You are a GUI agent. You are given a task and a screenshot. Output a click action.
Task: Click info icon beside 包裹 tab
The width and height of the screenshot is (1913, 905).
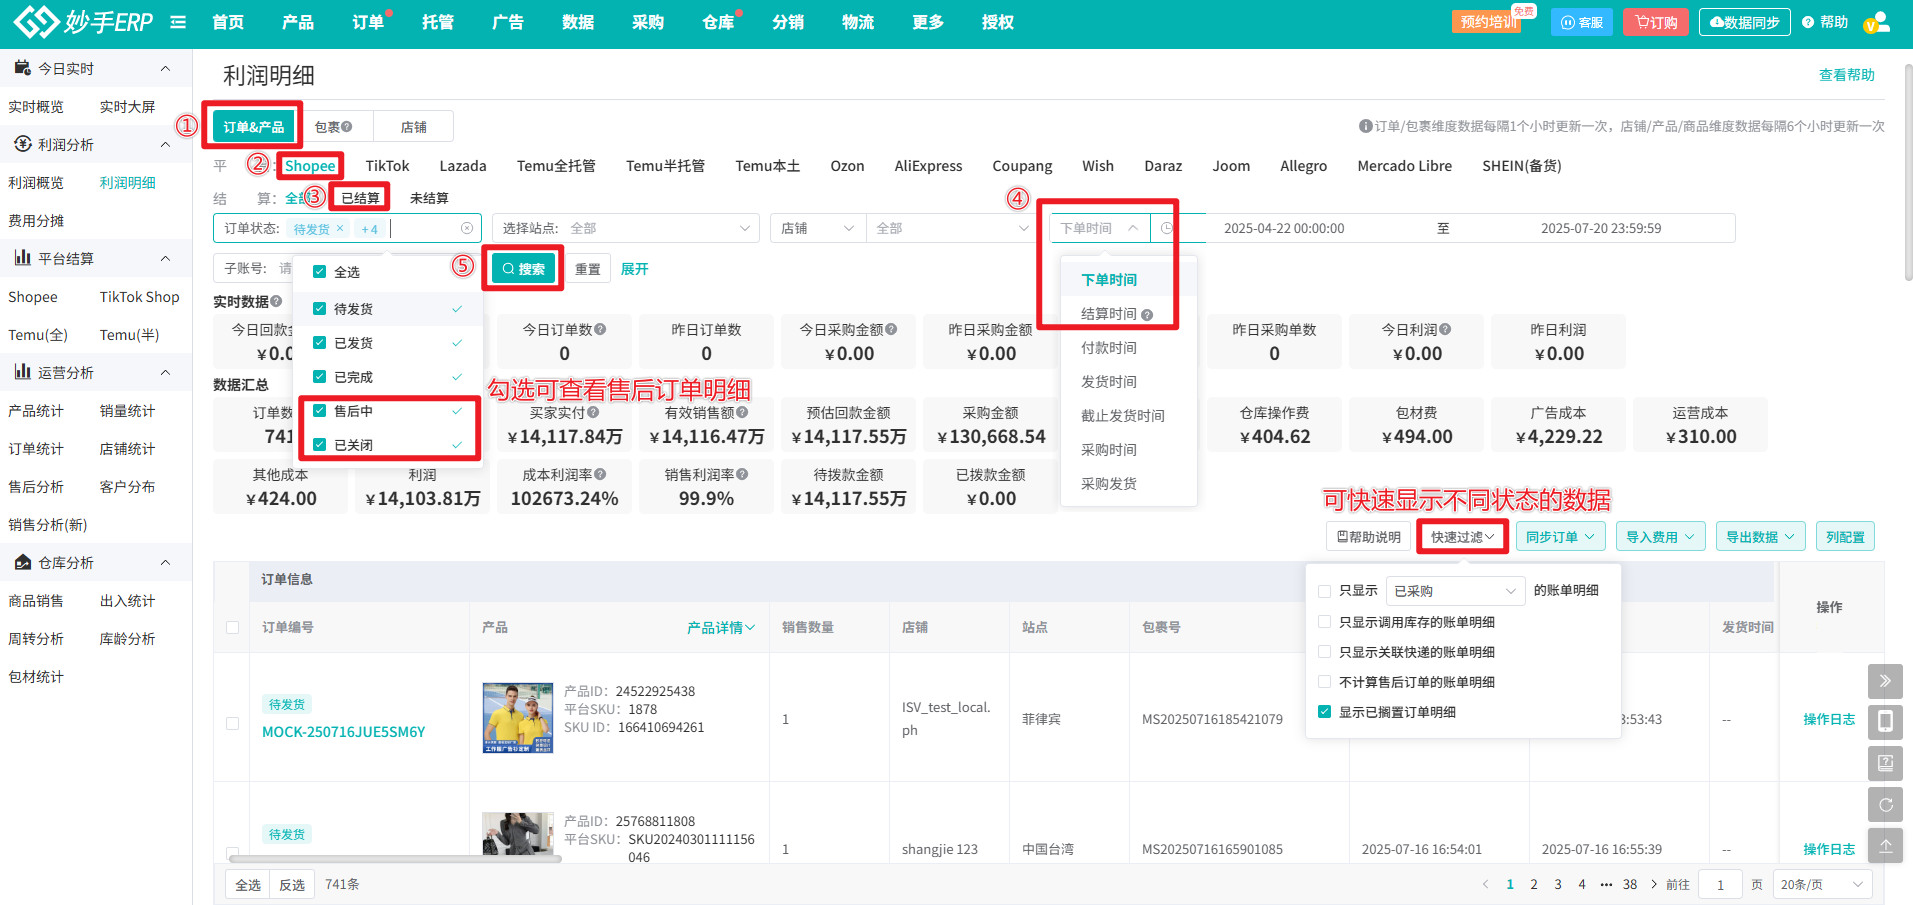click(347, 127)
